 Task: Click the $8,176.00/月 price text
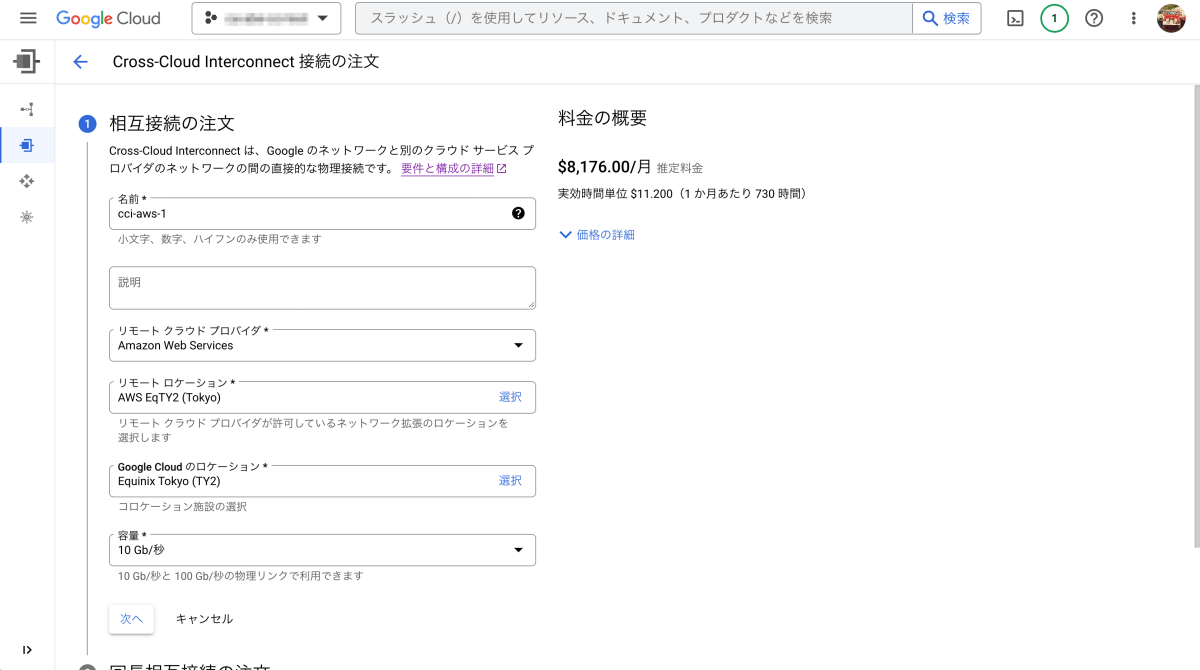[604, 167]
